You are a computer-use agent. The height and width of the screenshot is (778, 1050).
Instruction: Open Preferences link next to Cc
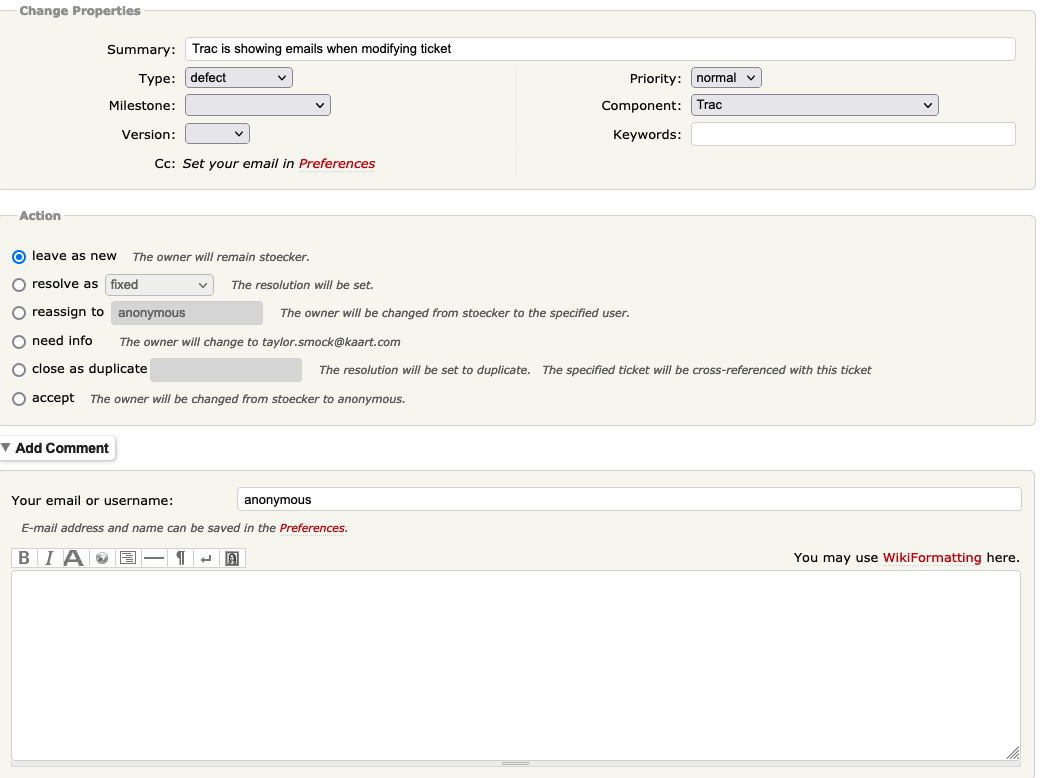pyautogui.click(x=337, y=163)
